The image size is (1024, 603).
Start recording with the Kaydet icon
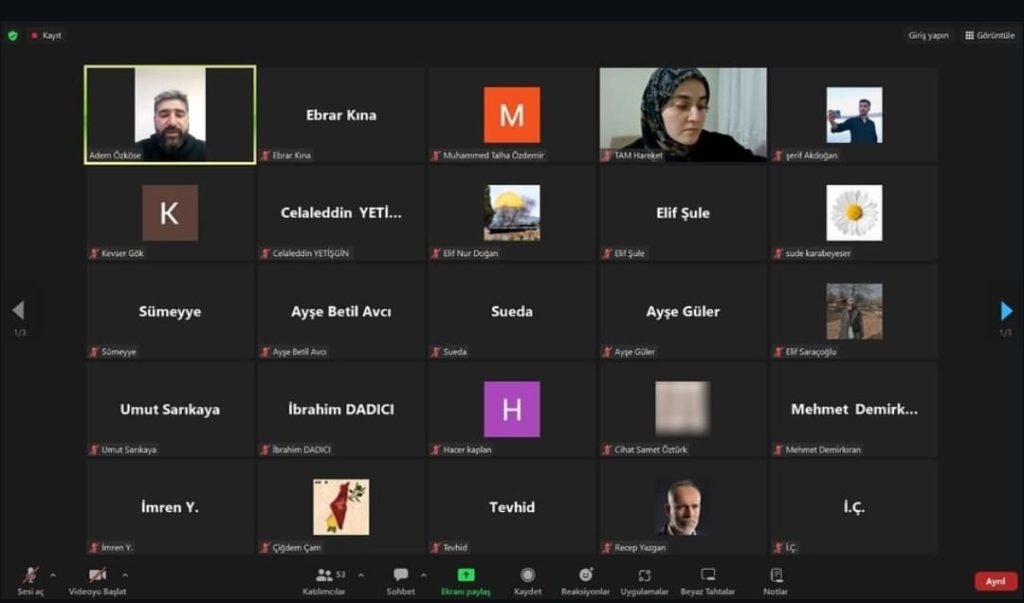[528, 576]
